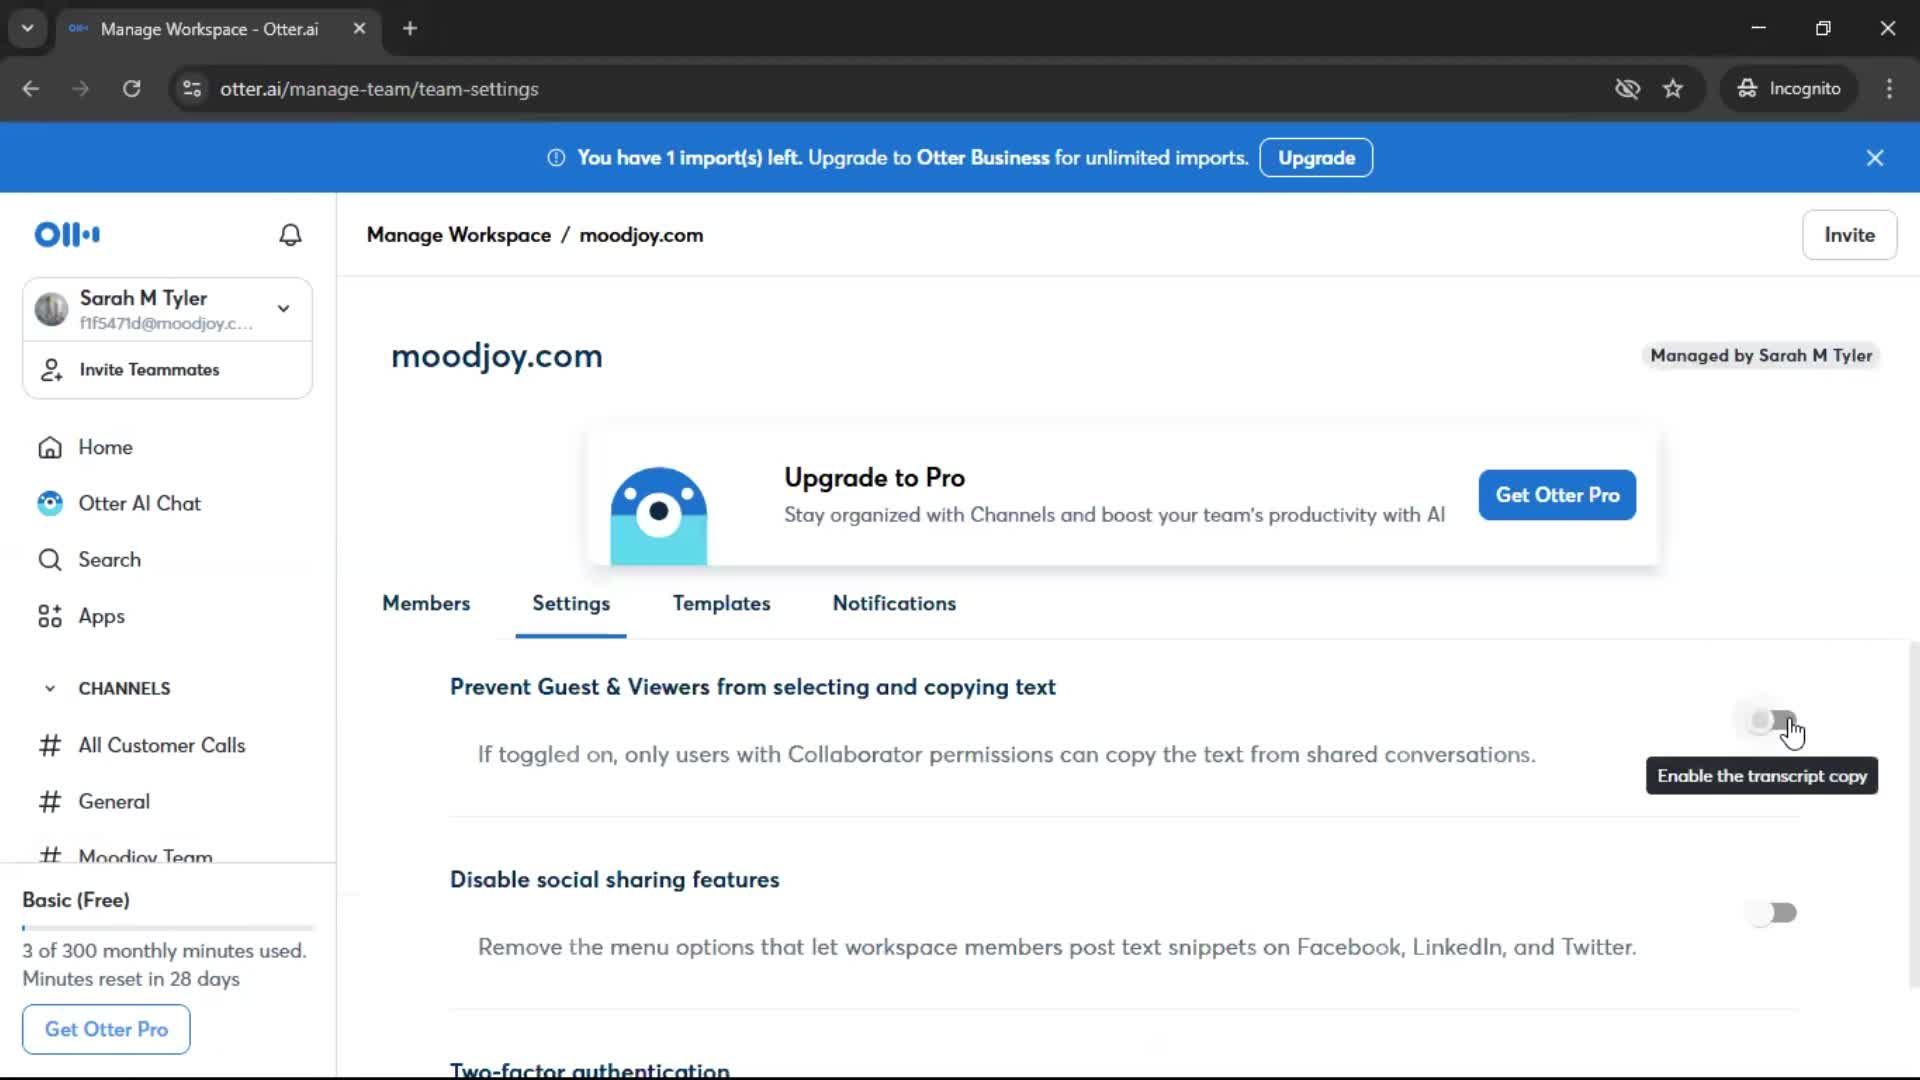Bookmark this page with the star icon
The image size is (1920, 1080).
(1673, 89)
